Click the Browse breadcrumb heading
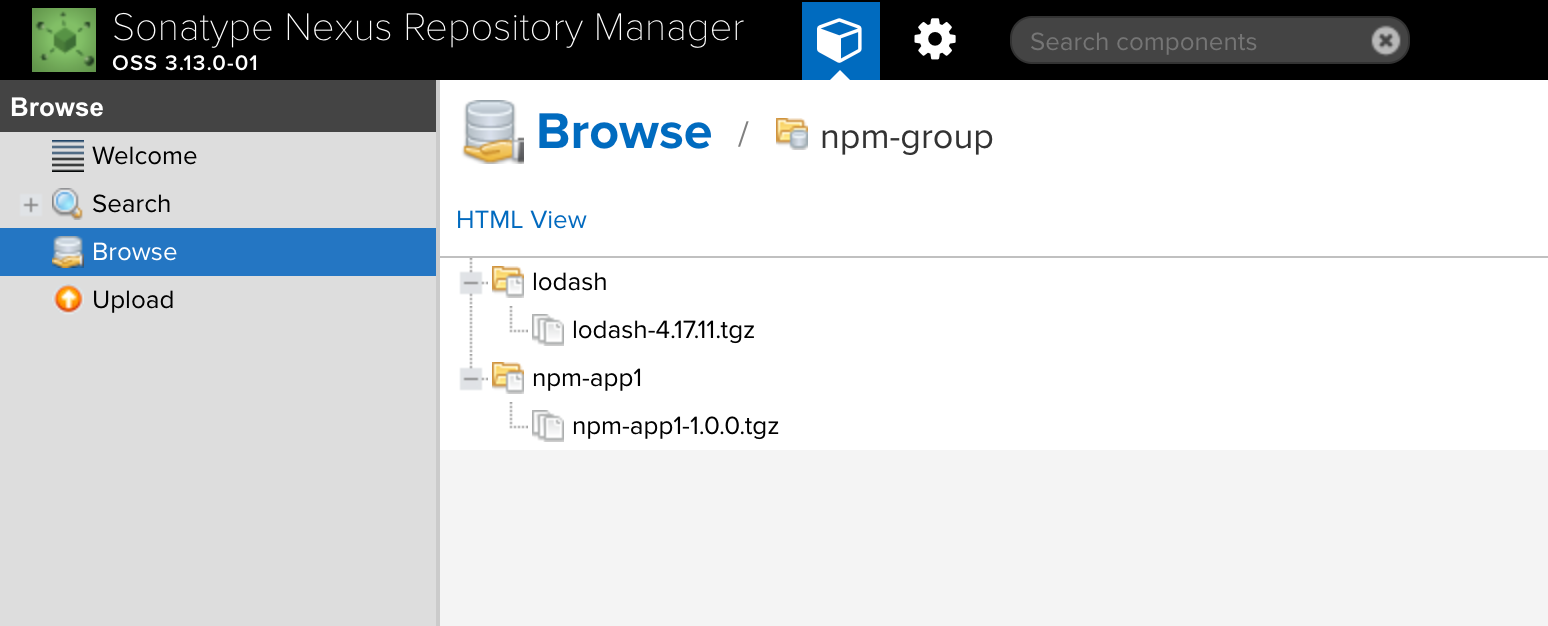Viewport: 1548px width, 626px height. tap(624, 133)
